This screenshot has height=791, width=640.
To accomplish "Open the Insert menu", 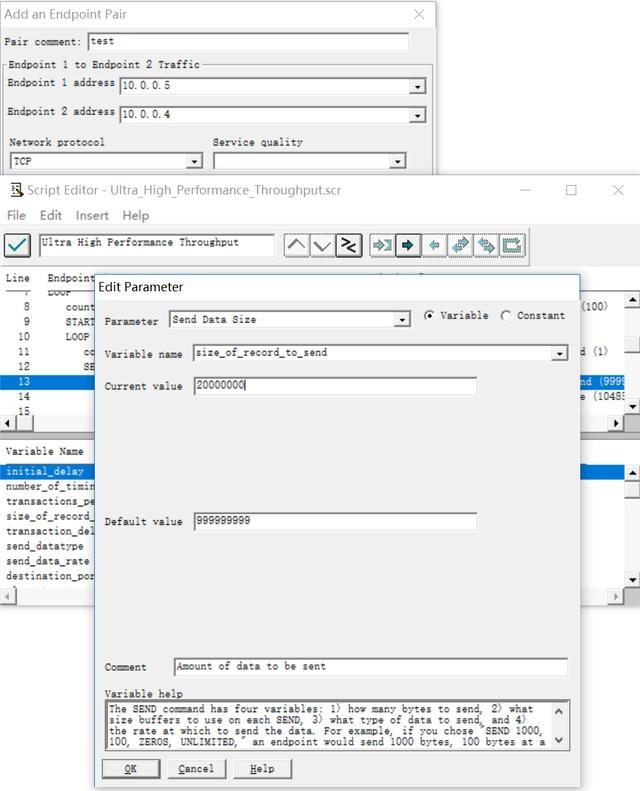I will 92,215.
